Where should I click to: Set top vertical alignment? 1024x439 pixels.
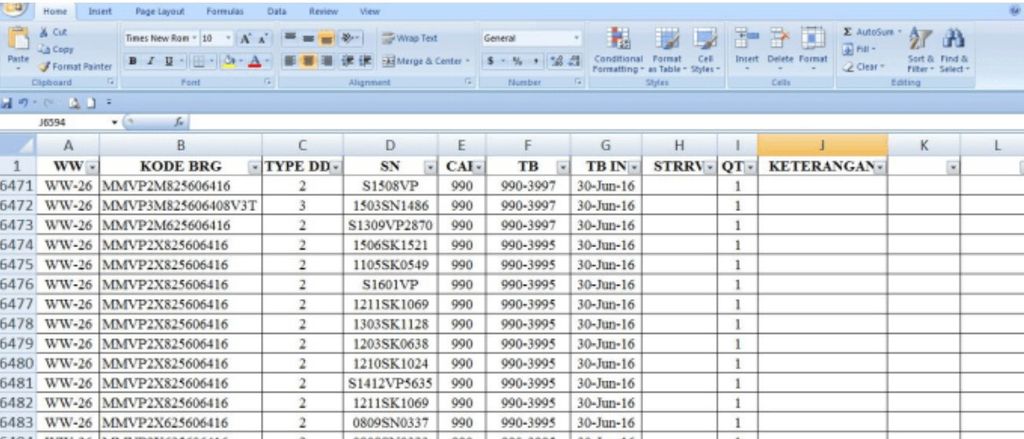289,38
